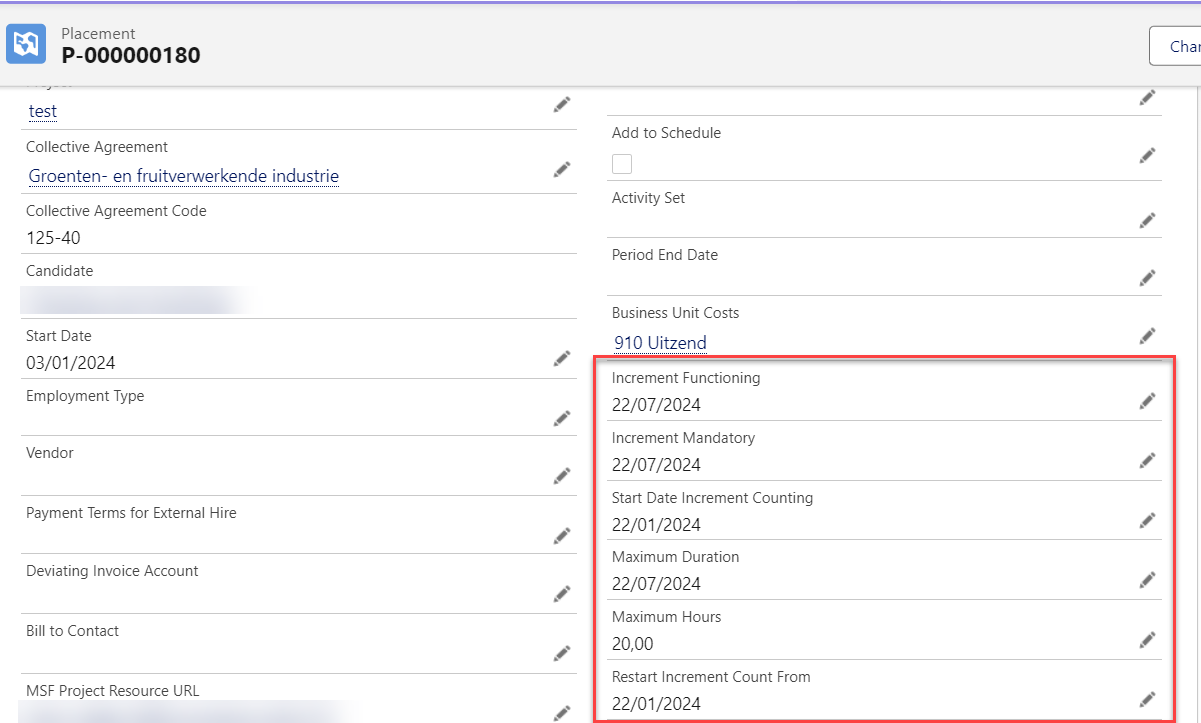Screen dimensions: 1201x723
Task: Edit Increment Functioning date pencil icon
Action: click(x=1147, y=400)
